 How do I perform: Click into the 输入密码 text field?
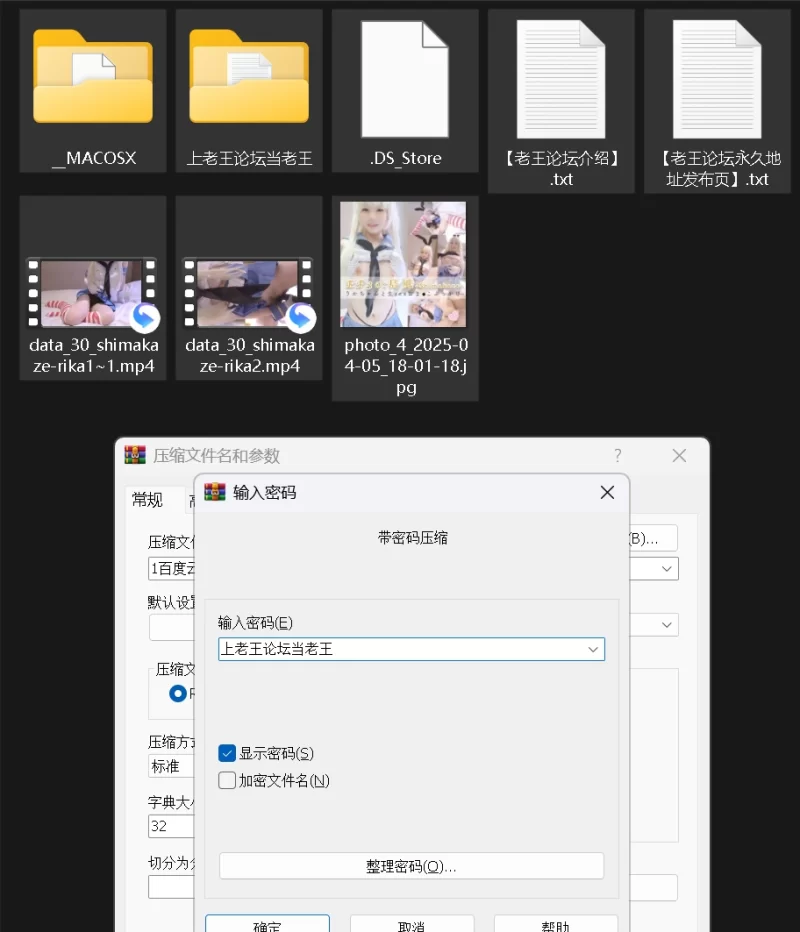(x=400, y=650)
